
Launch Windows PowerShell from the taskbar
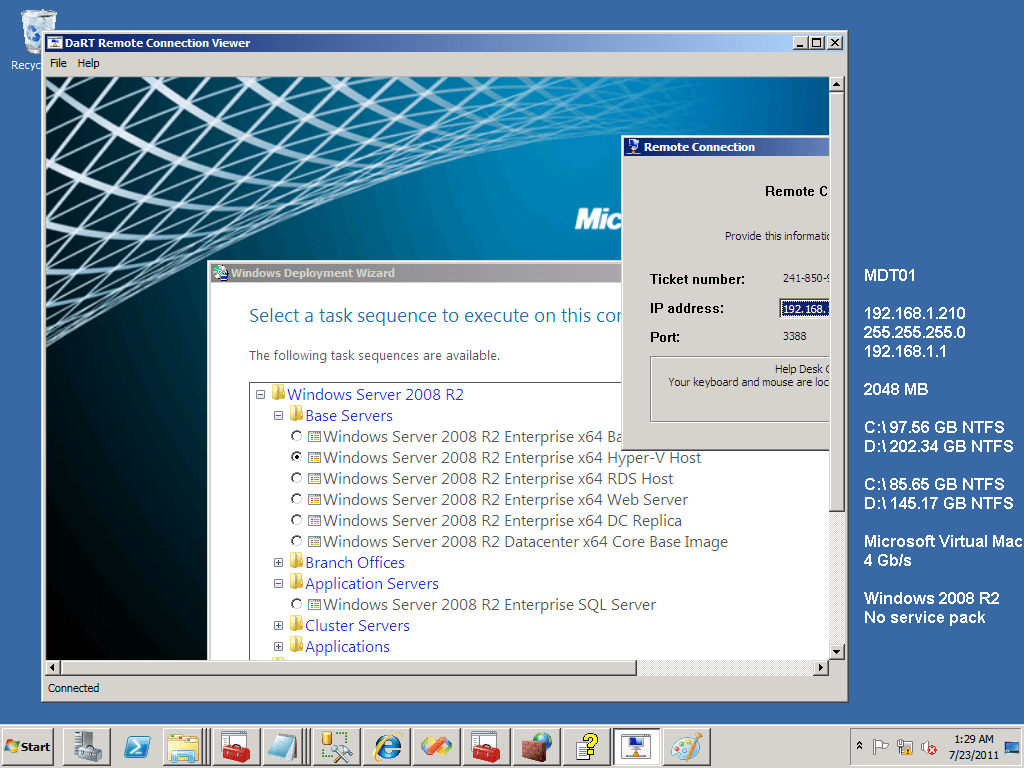(x=140, y=747)
